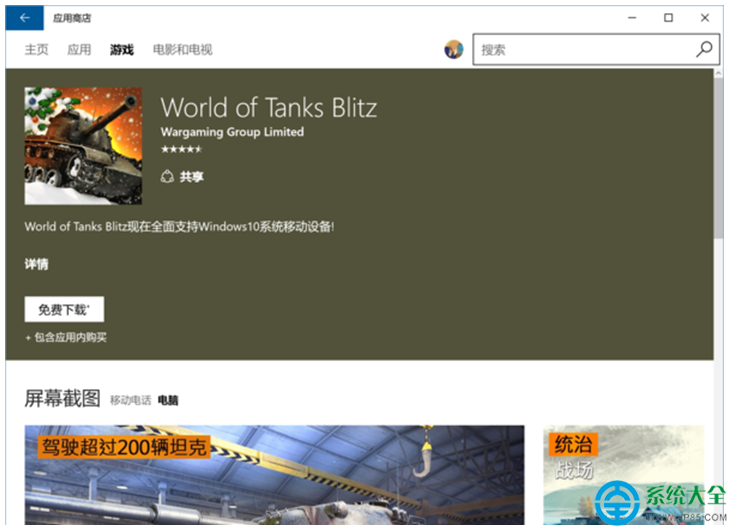Click the 免费下载 button
Viewport: 729px width, 528px height.
point(64,310)
